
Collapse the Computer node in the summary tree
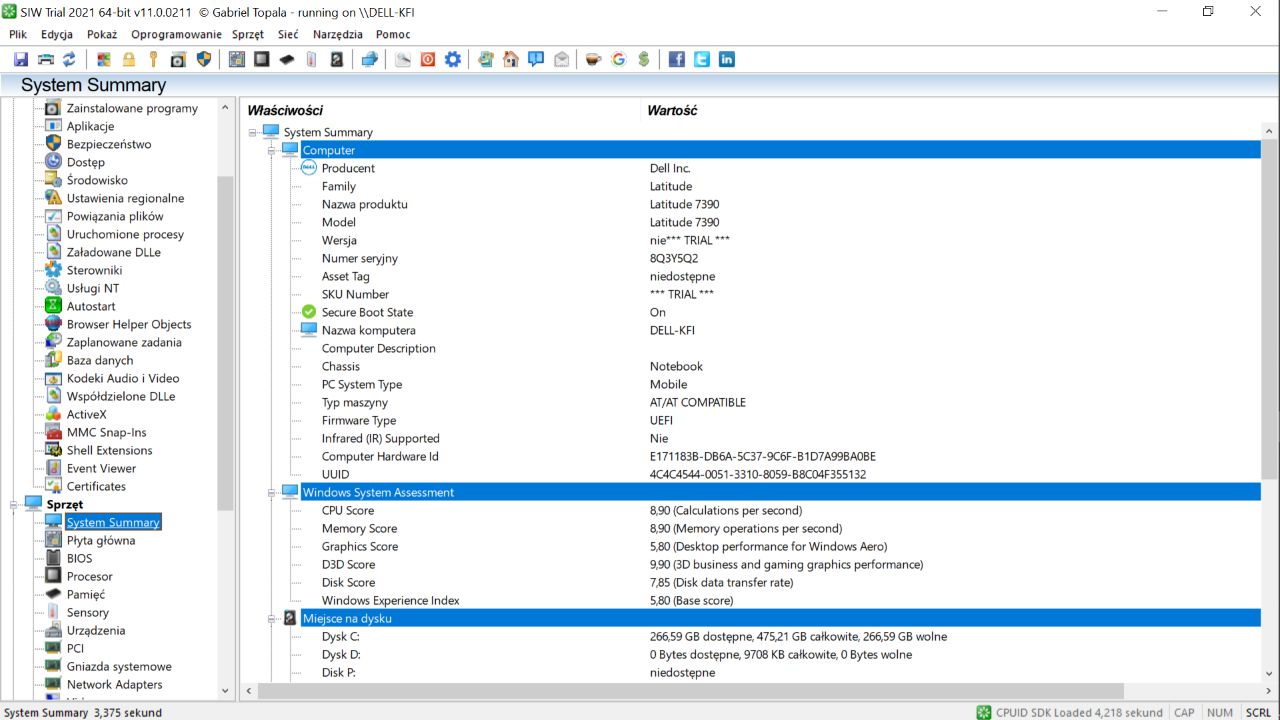click(271, 150)
